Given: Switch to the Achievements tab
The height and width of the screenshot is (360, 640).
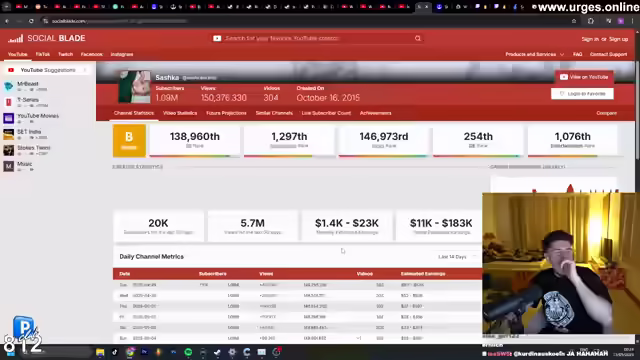Looking at the screenshot, I should coord(376,113).
